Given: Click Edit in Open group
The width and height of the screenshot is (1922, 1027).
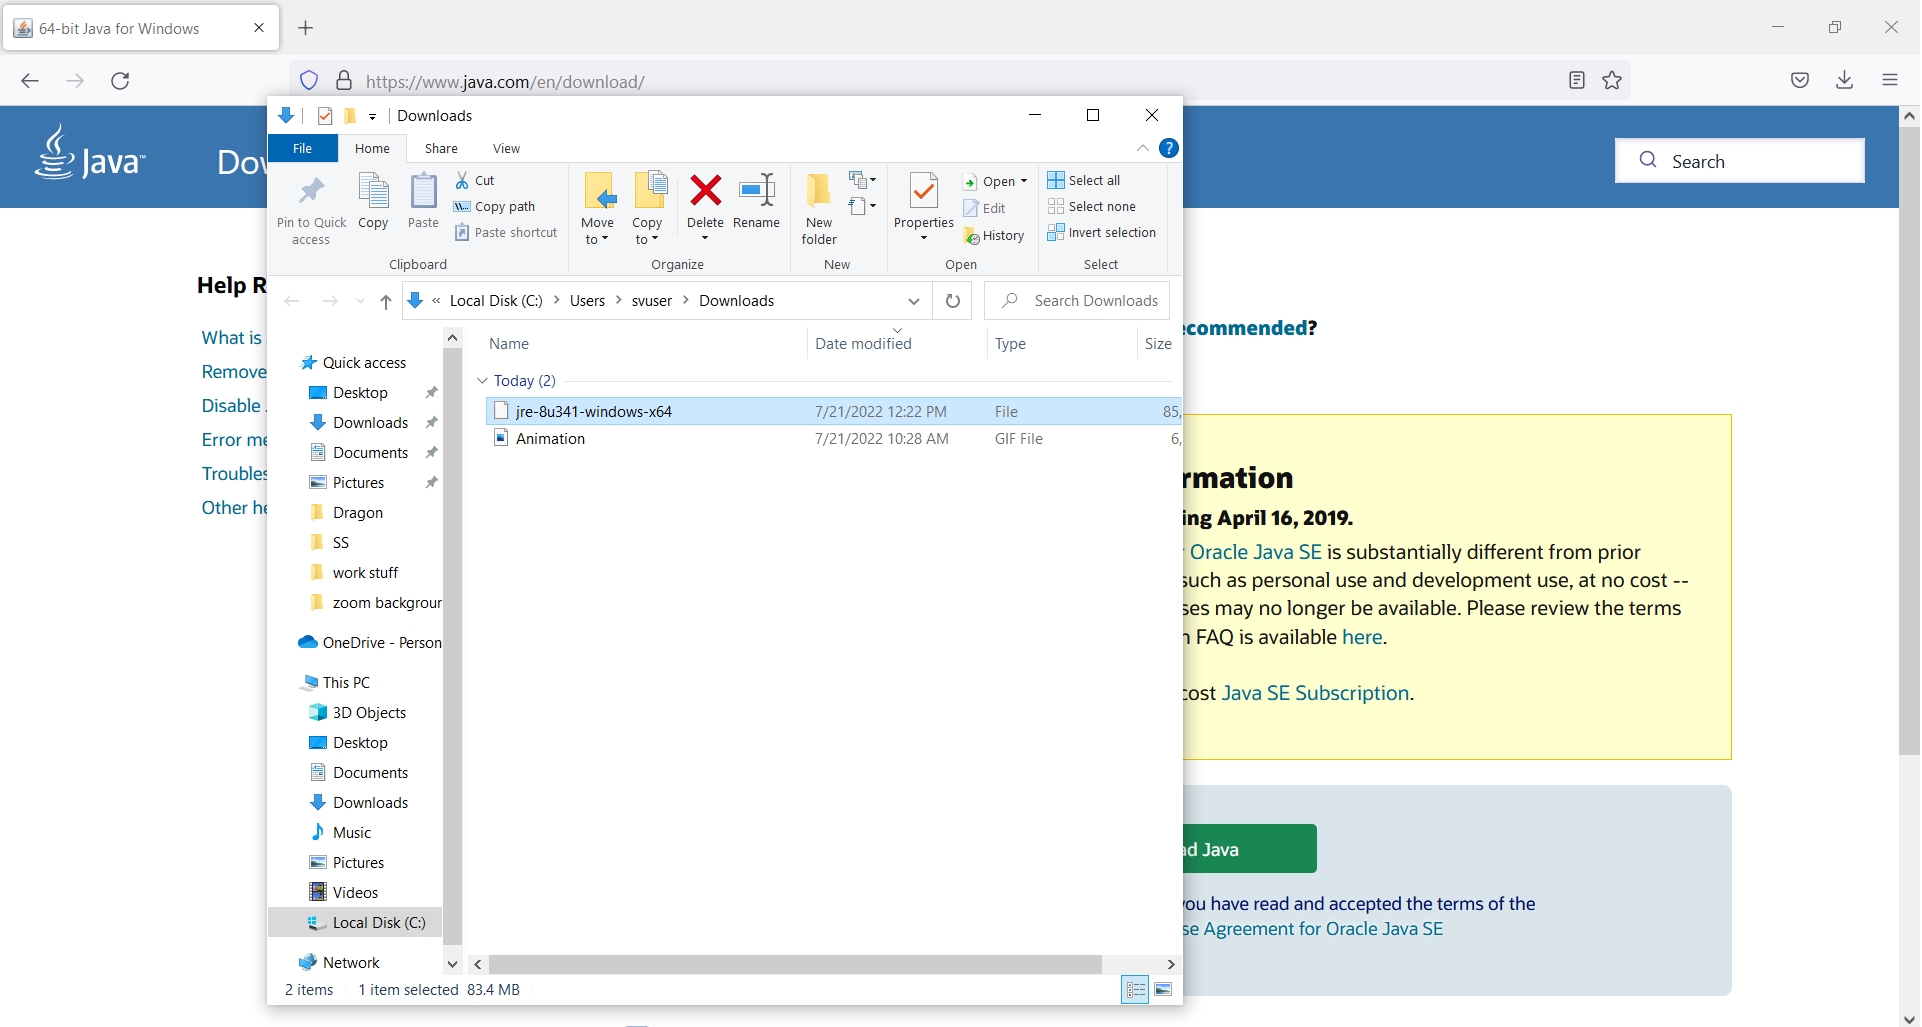Looking at the screenshot, I should (x=985, y=208).
